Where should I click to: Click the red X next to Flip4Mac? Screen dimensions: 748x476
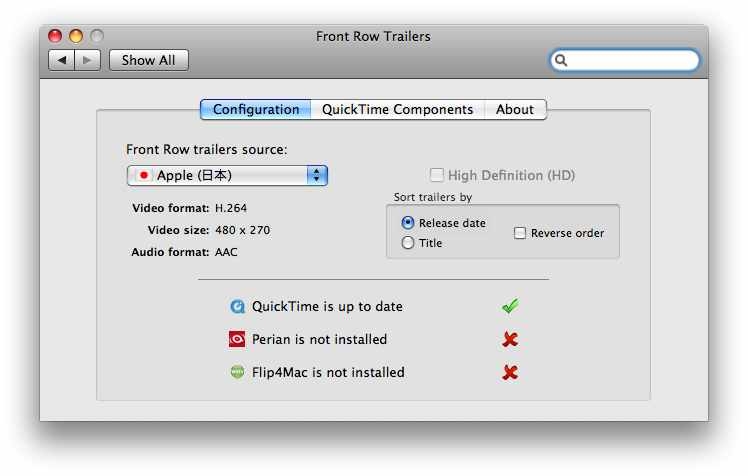point(510,372)
